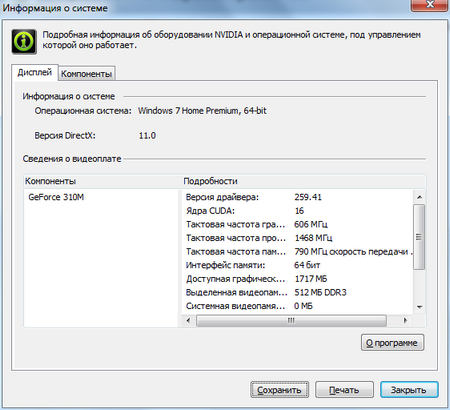Click the green NVIDIA info icon
This screenshot has height=410, width=450.
point(24,41)
